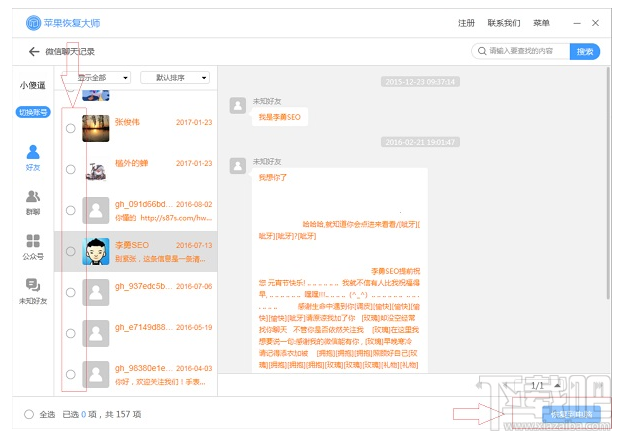Select the radio button for 墙外的蝉
The width and height of the screenshot is (619, 436).
[x=71, y=169]
